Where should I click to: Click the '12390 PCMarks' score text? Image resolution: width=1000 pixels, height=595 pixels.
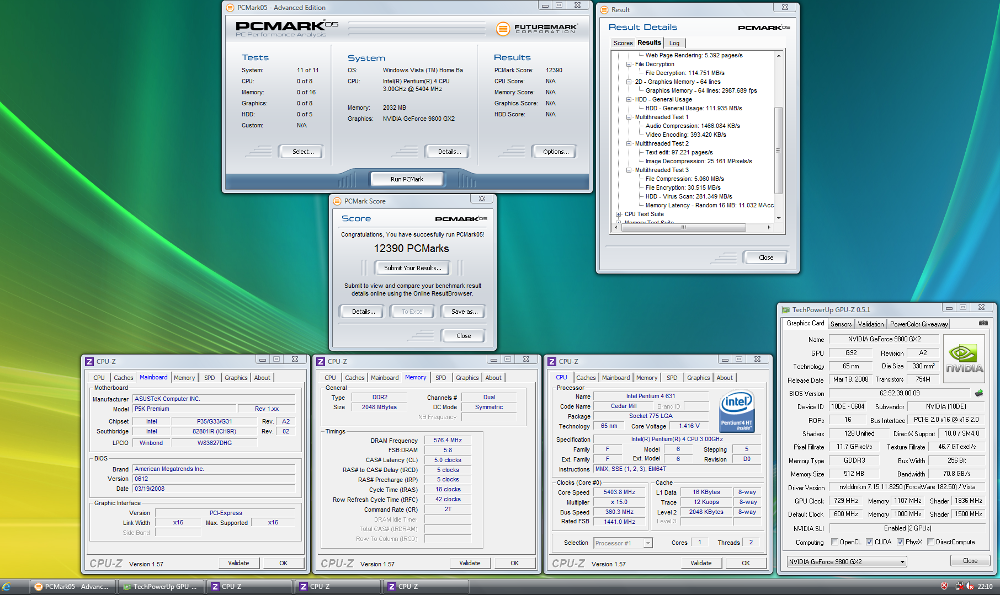tap(411, 249)
